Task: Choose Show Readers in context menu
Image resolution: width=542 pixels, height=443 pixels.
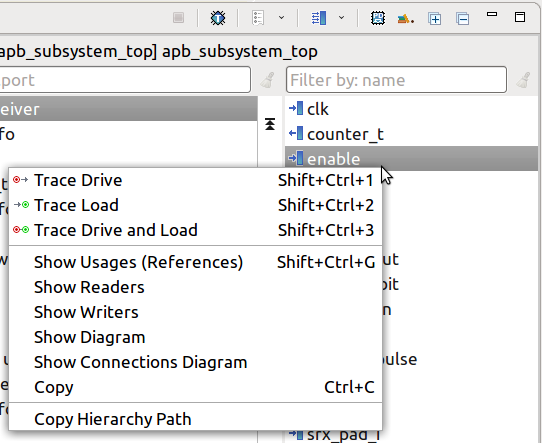Action: pyautogui.click(x=195, y=287)
